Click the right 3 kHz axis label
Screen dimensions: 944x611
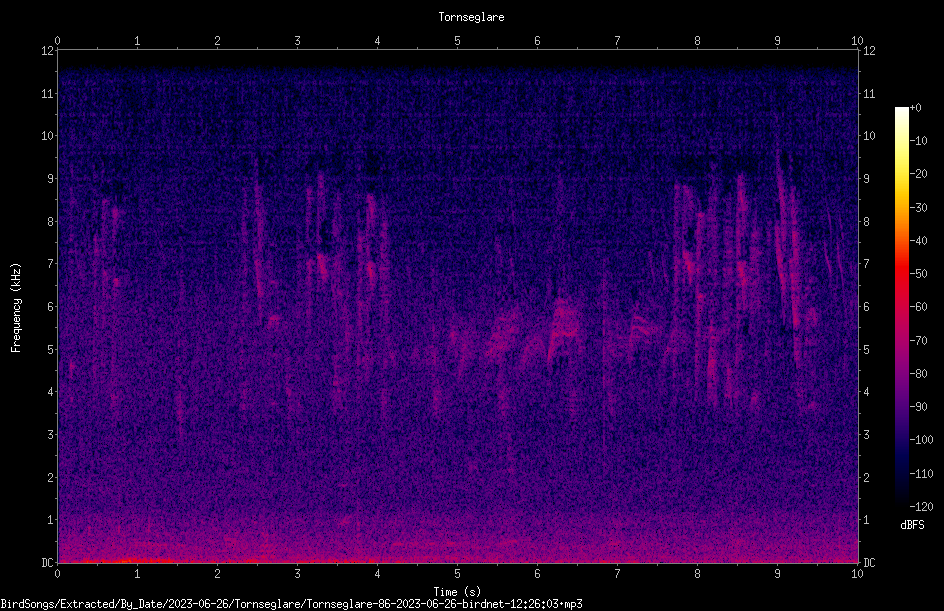click(866, 435)
